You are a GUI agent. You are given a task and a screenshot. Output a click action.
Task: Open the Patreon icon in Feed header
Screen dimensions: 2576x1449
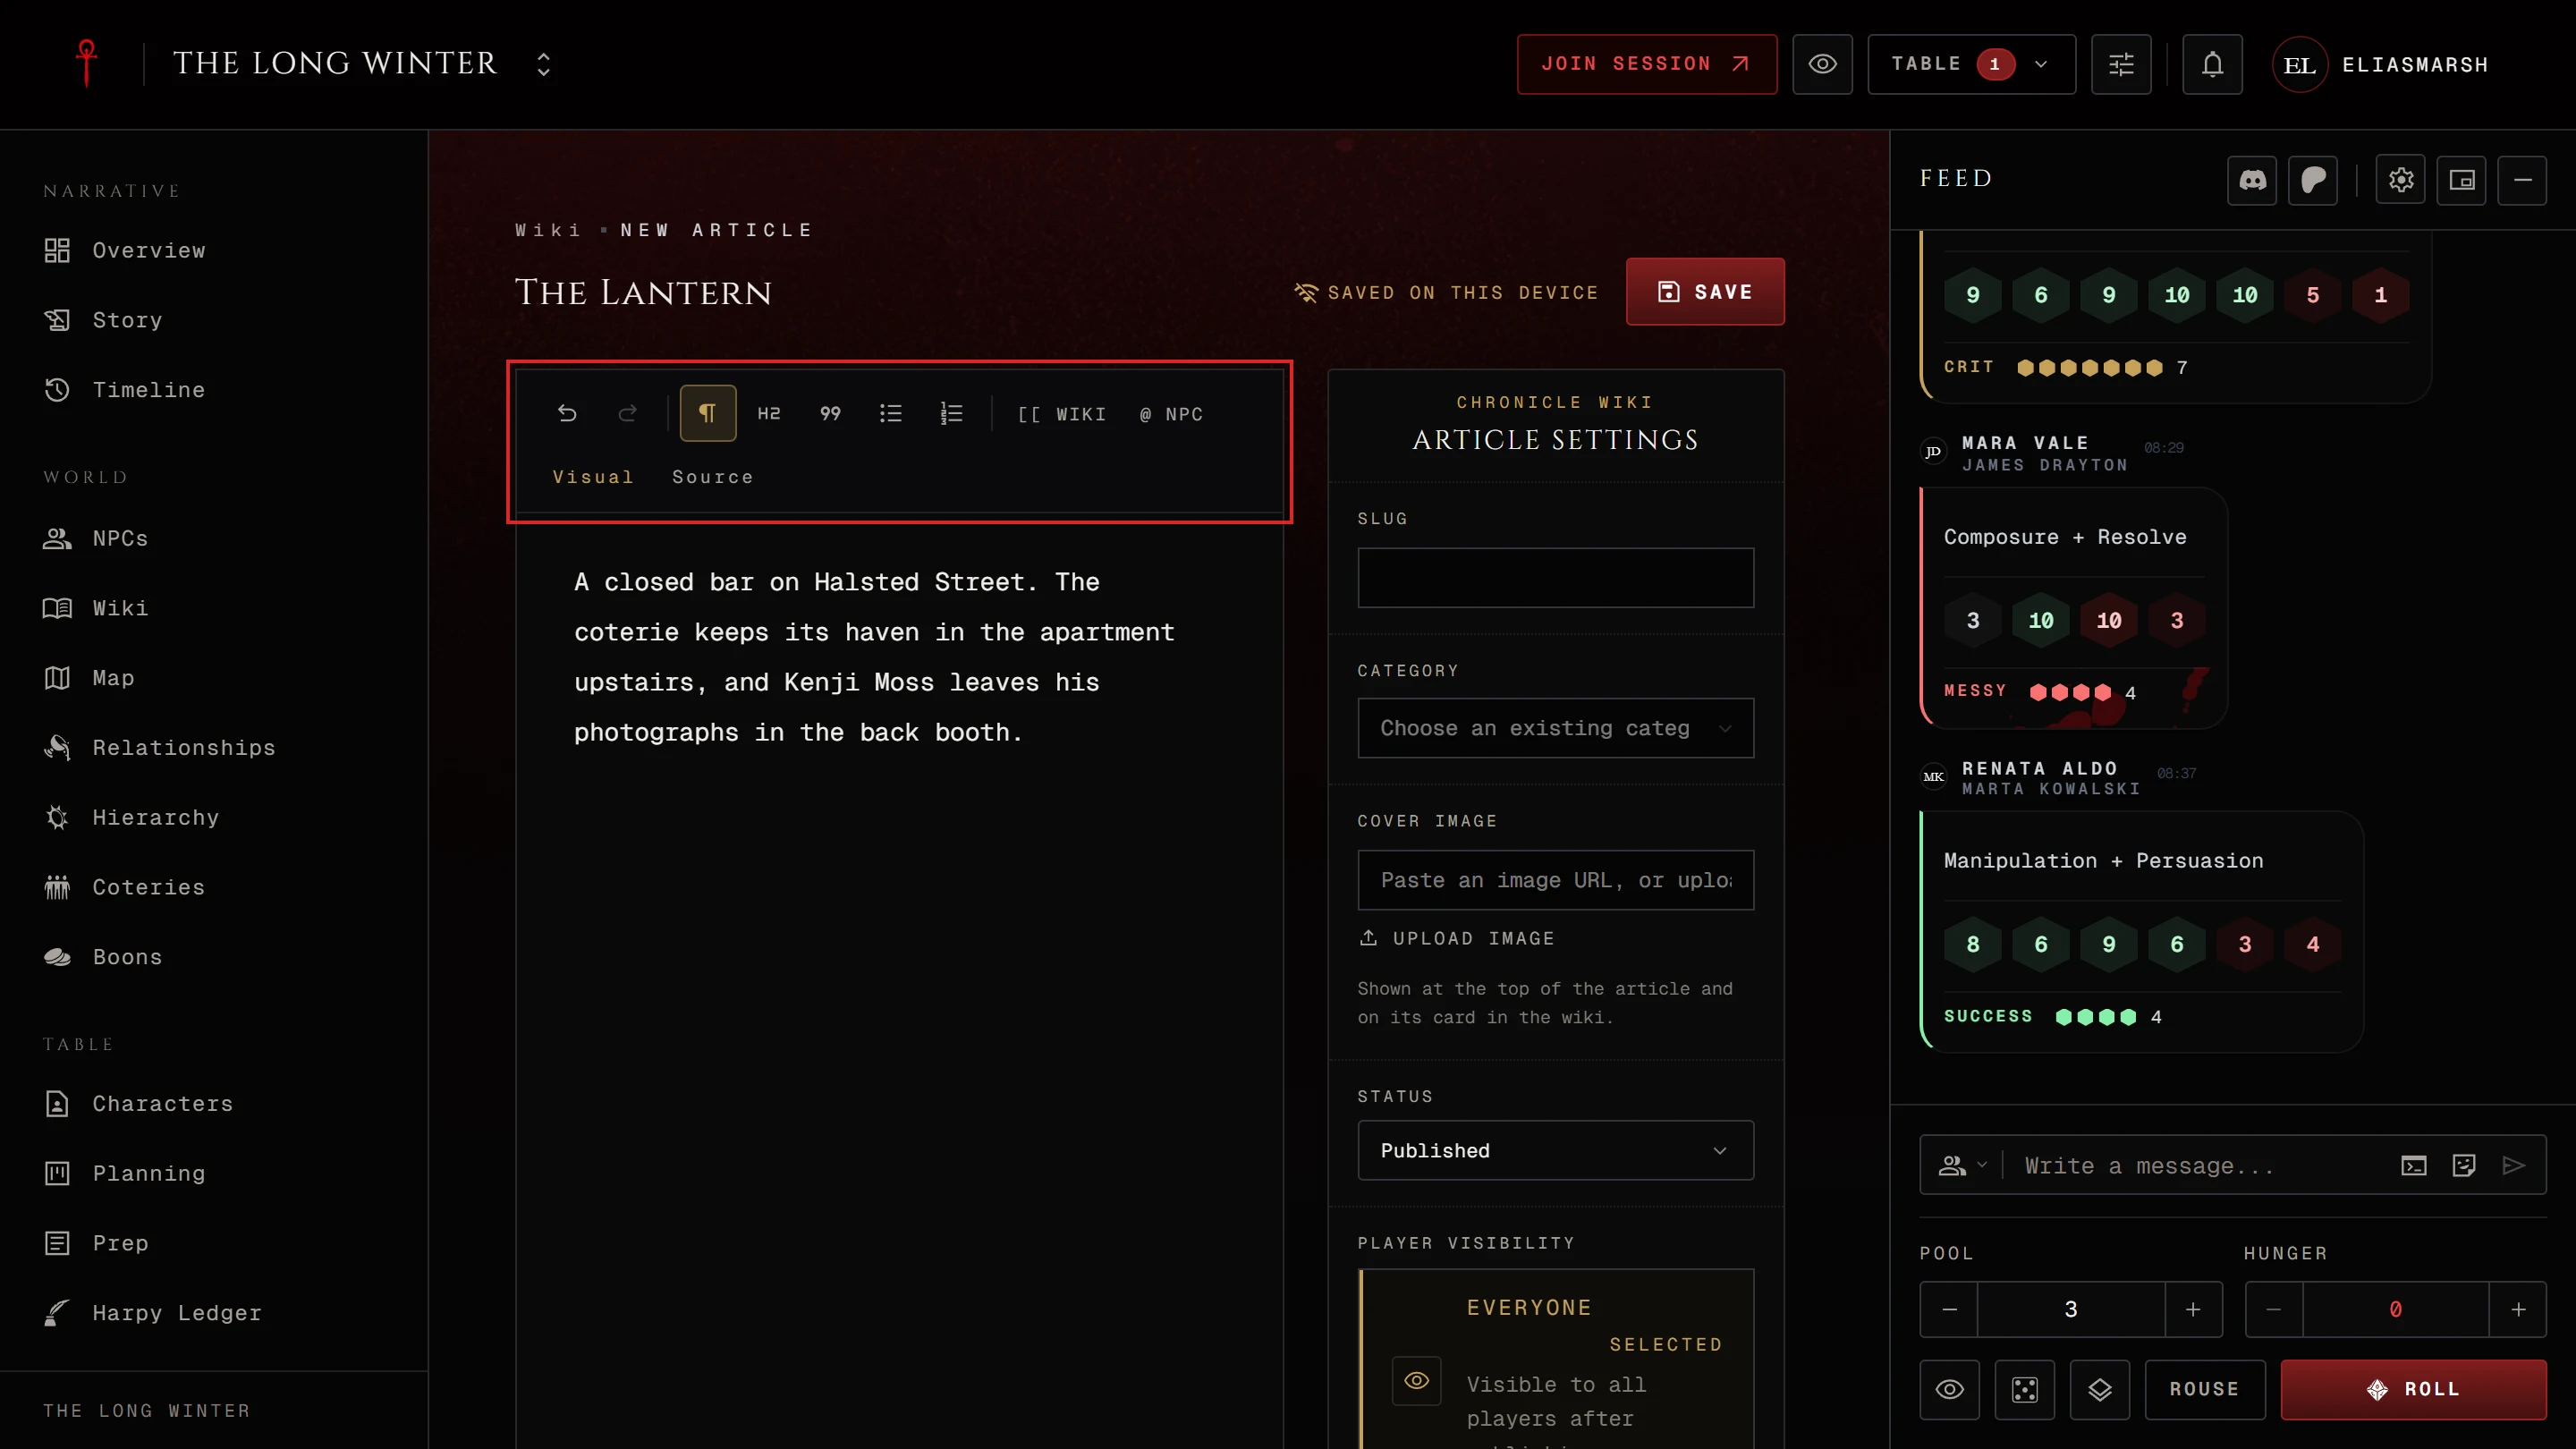2313,180
